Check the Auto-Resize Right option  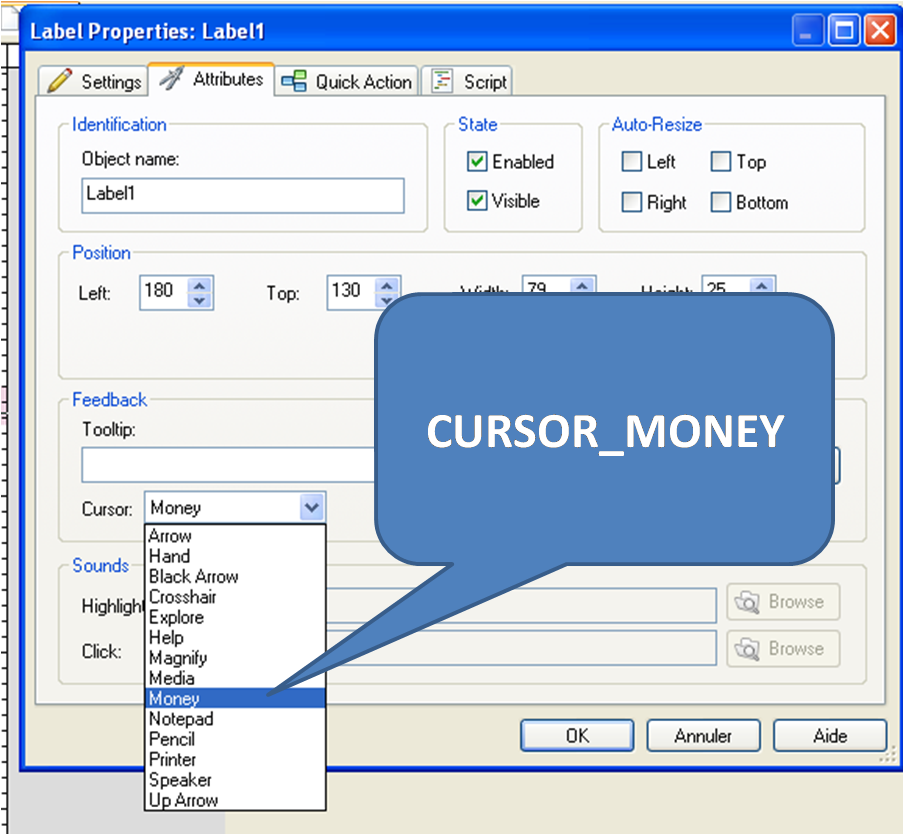point(631,202)
